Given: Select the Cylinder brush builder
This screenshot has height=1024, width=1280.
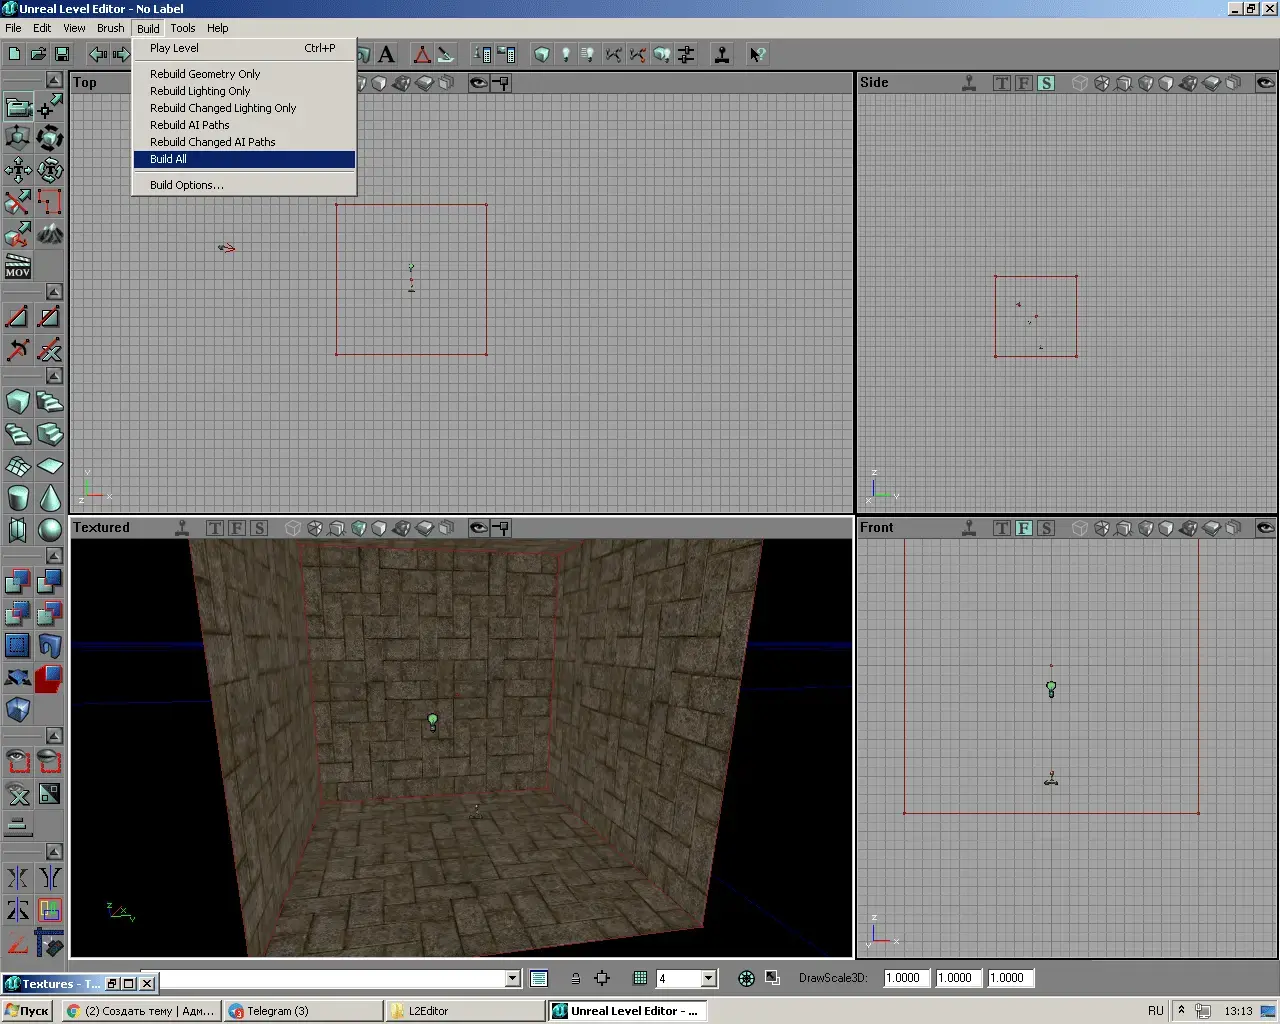Looking at the screenshot, I should click(18, 498).
